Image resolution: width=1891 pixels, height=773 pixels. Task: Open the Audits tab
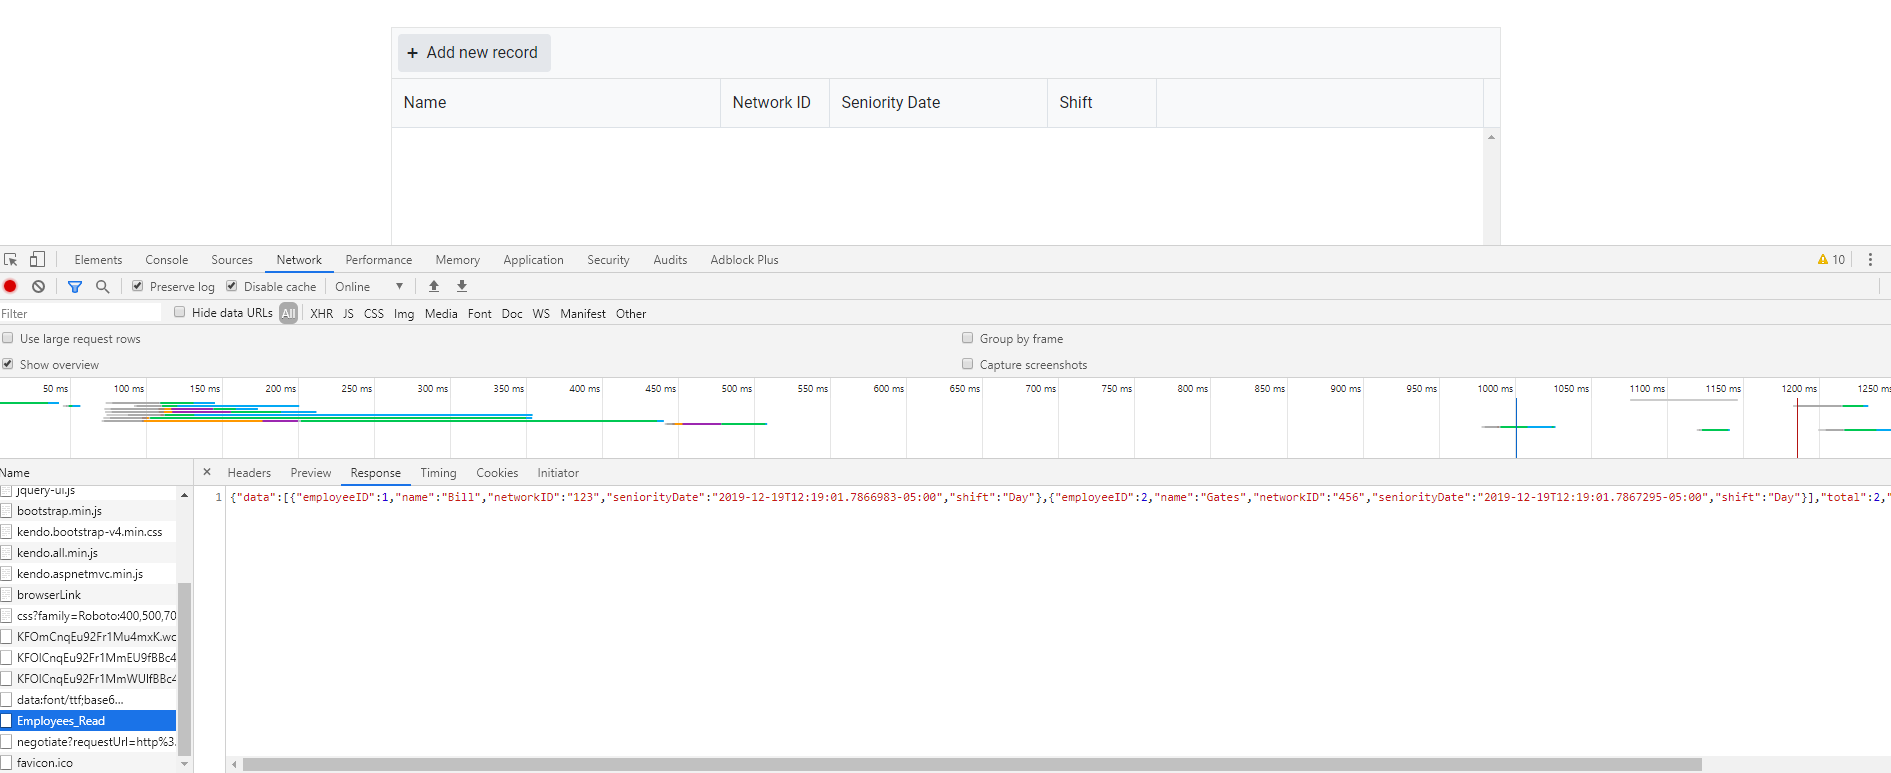click(670, 260)
